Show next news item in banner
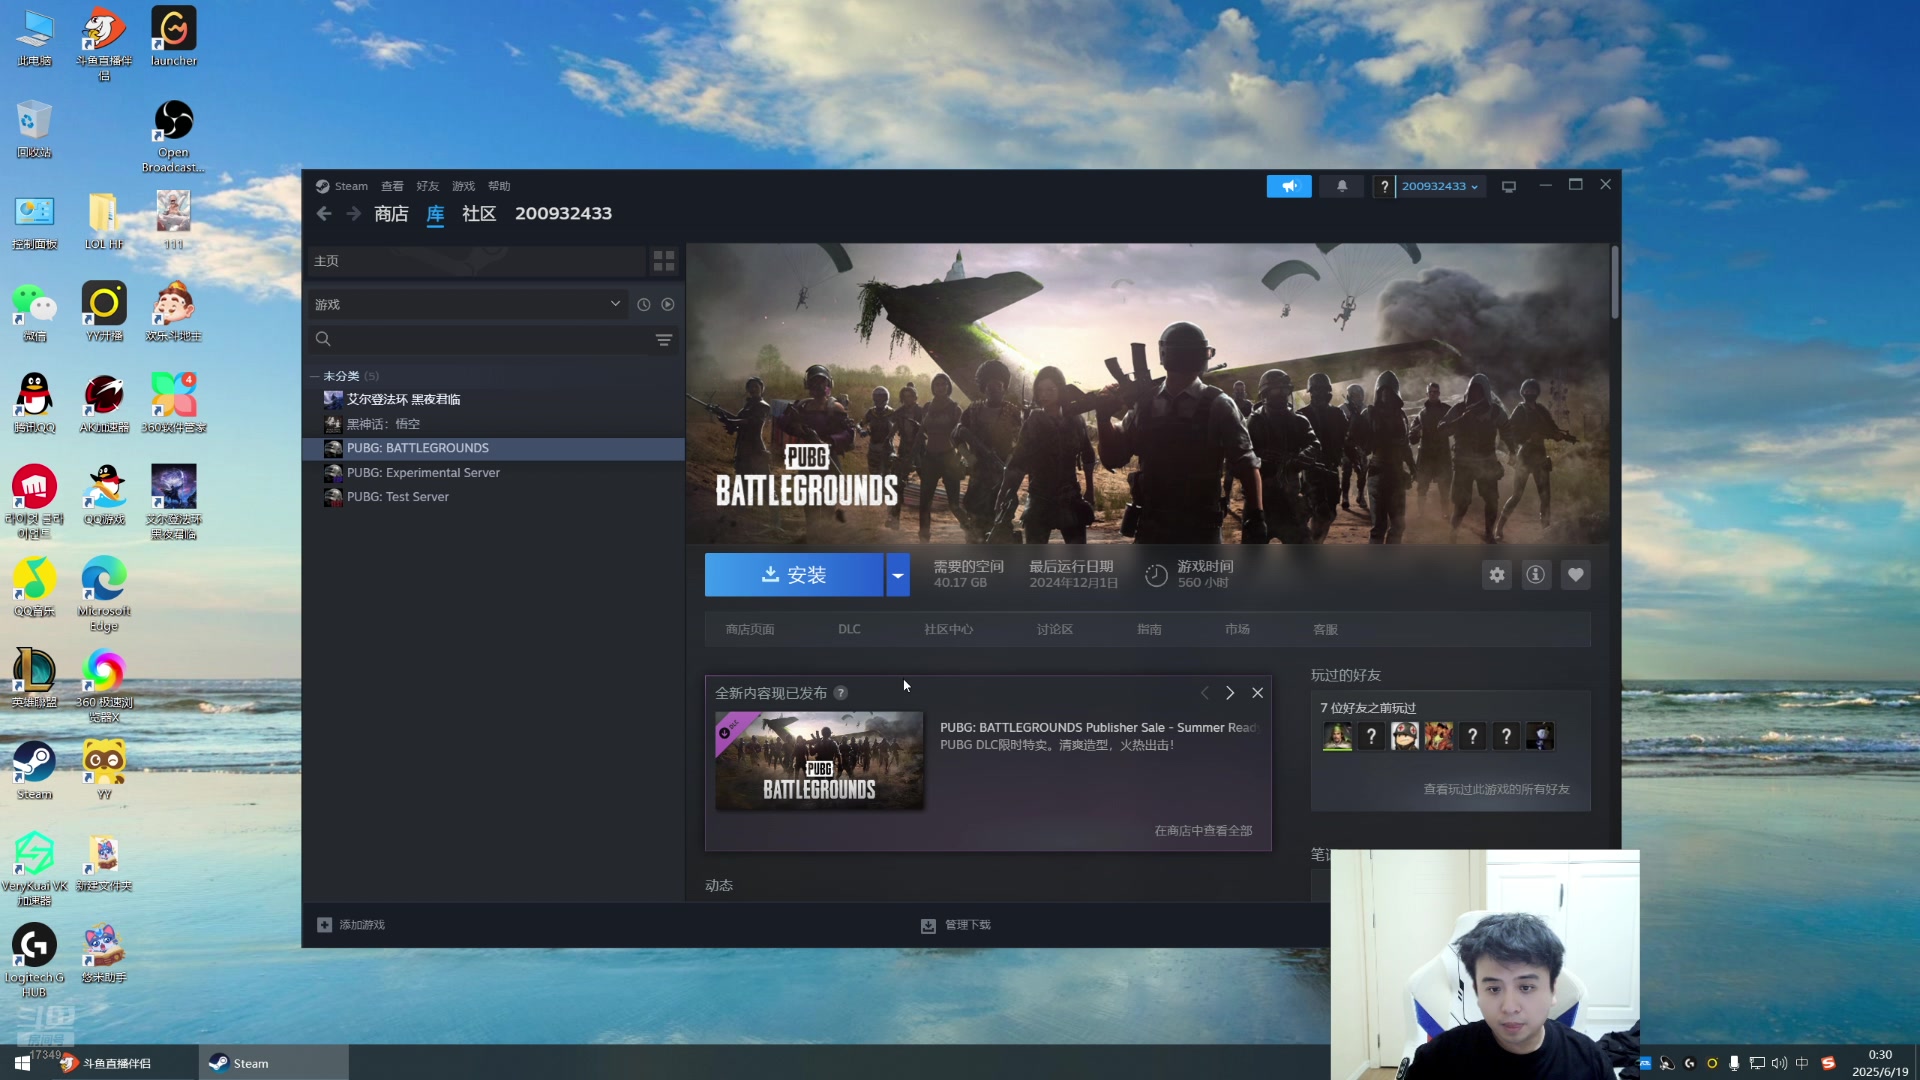 pyautogui.click(x=1230, y=693)
